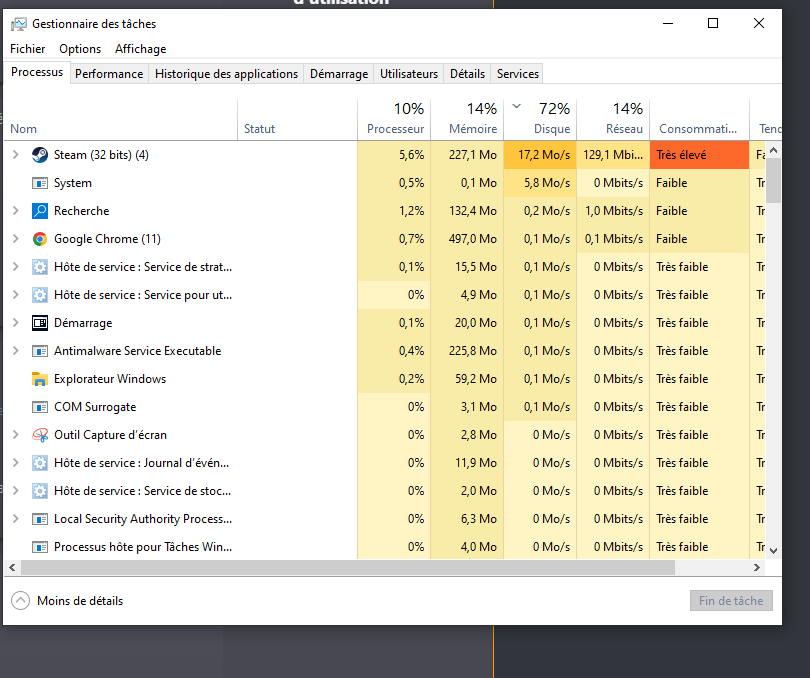Click the horizontal scrollbar right arrow

tap(757, 567)
